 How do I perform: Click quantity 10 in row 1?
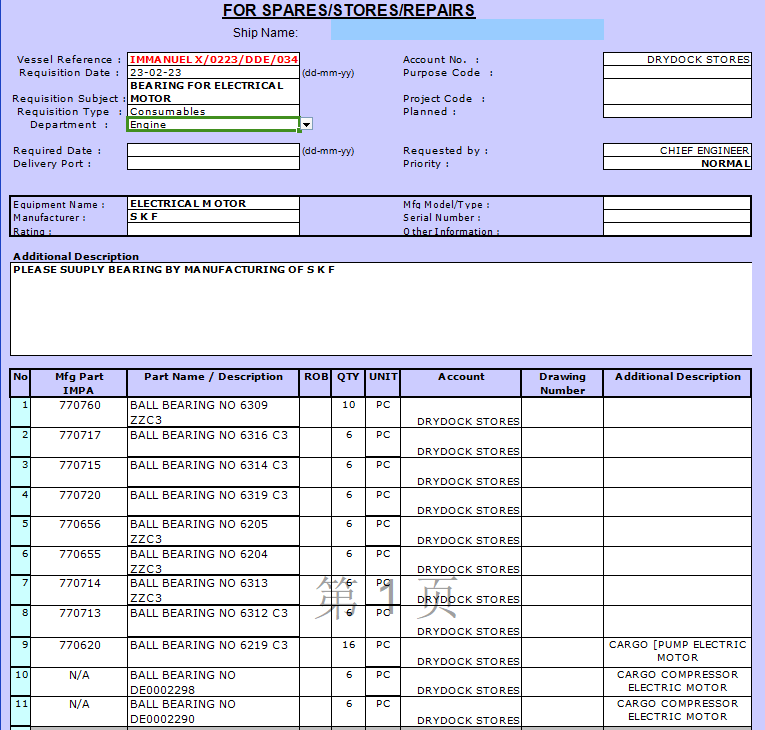348,412
